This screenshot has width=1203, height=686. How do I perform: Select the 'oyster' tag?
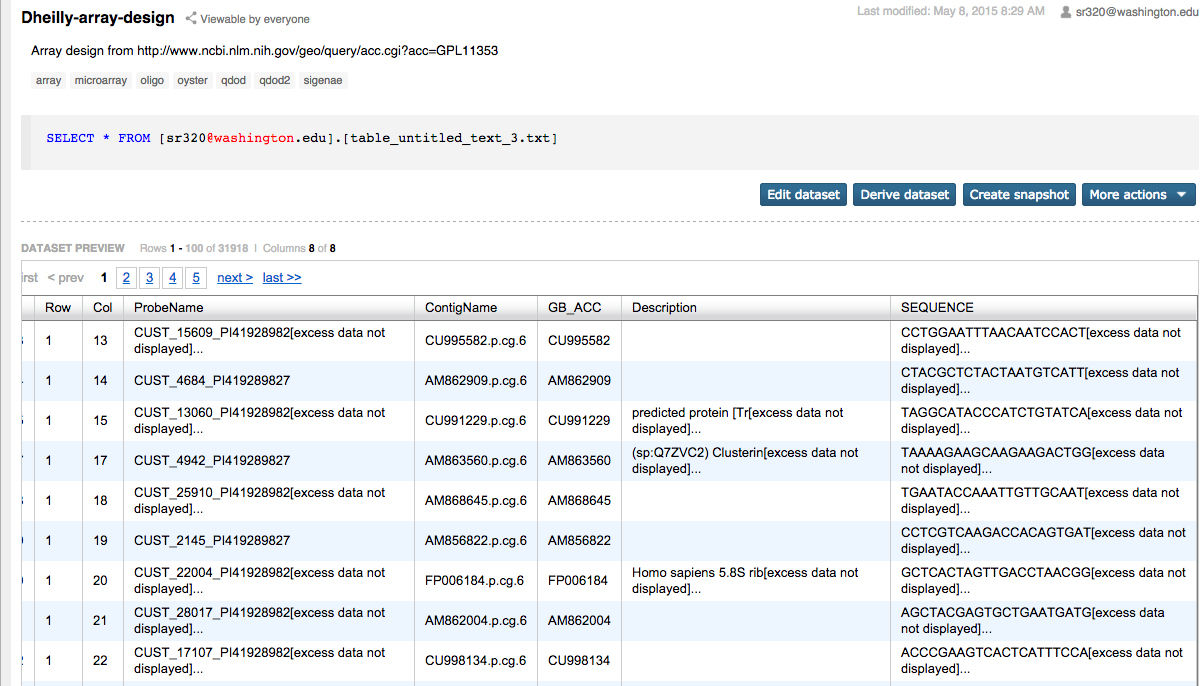(192, 81)
